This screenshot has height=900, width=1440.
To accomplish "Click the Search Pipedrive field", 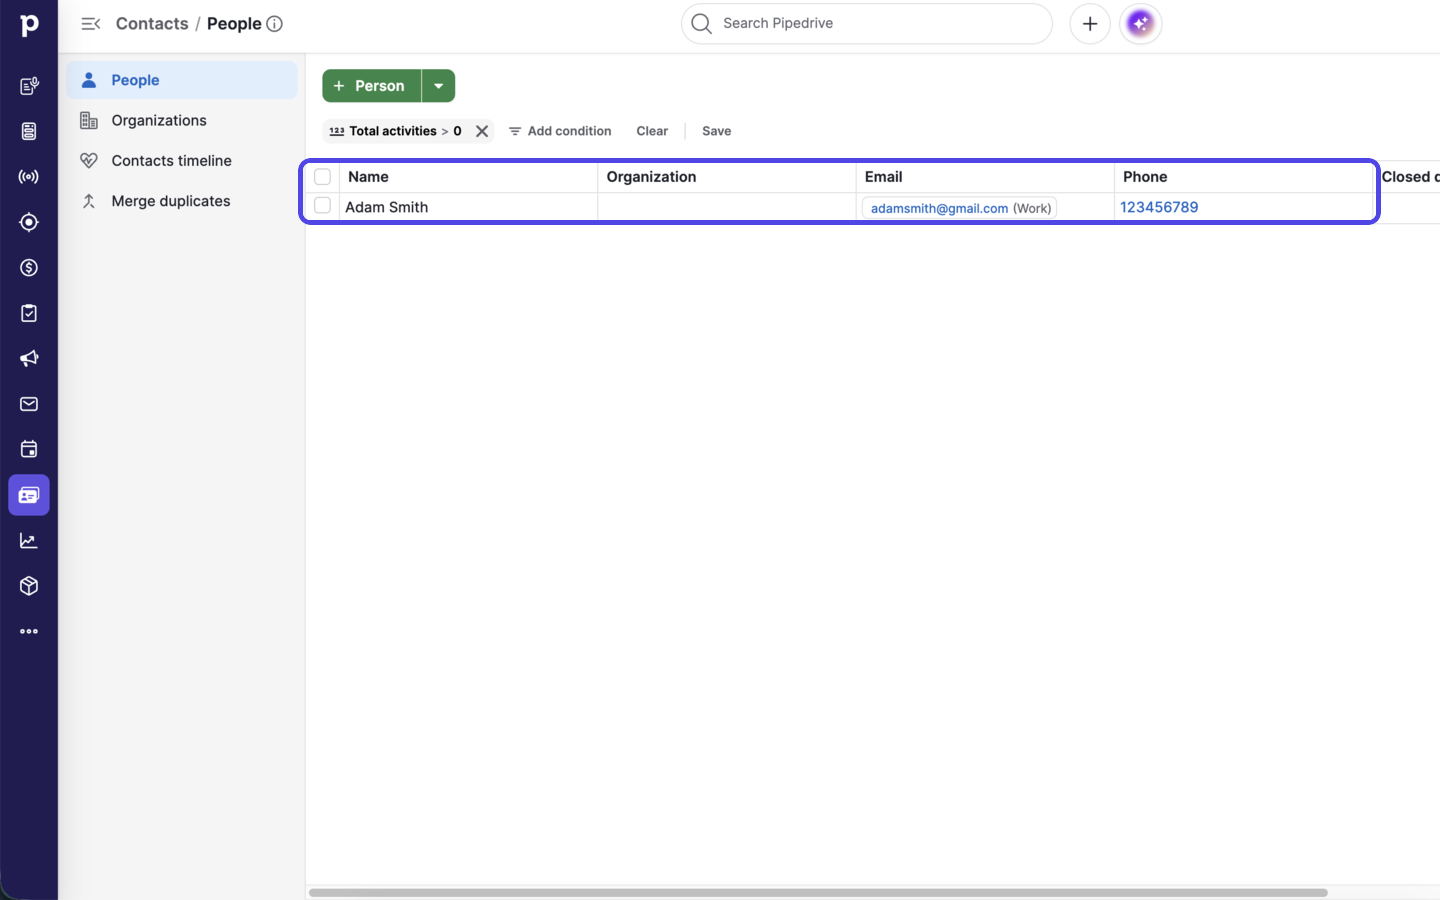I will point(867,24).
